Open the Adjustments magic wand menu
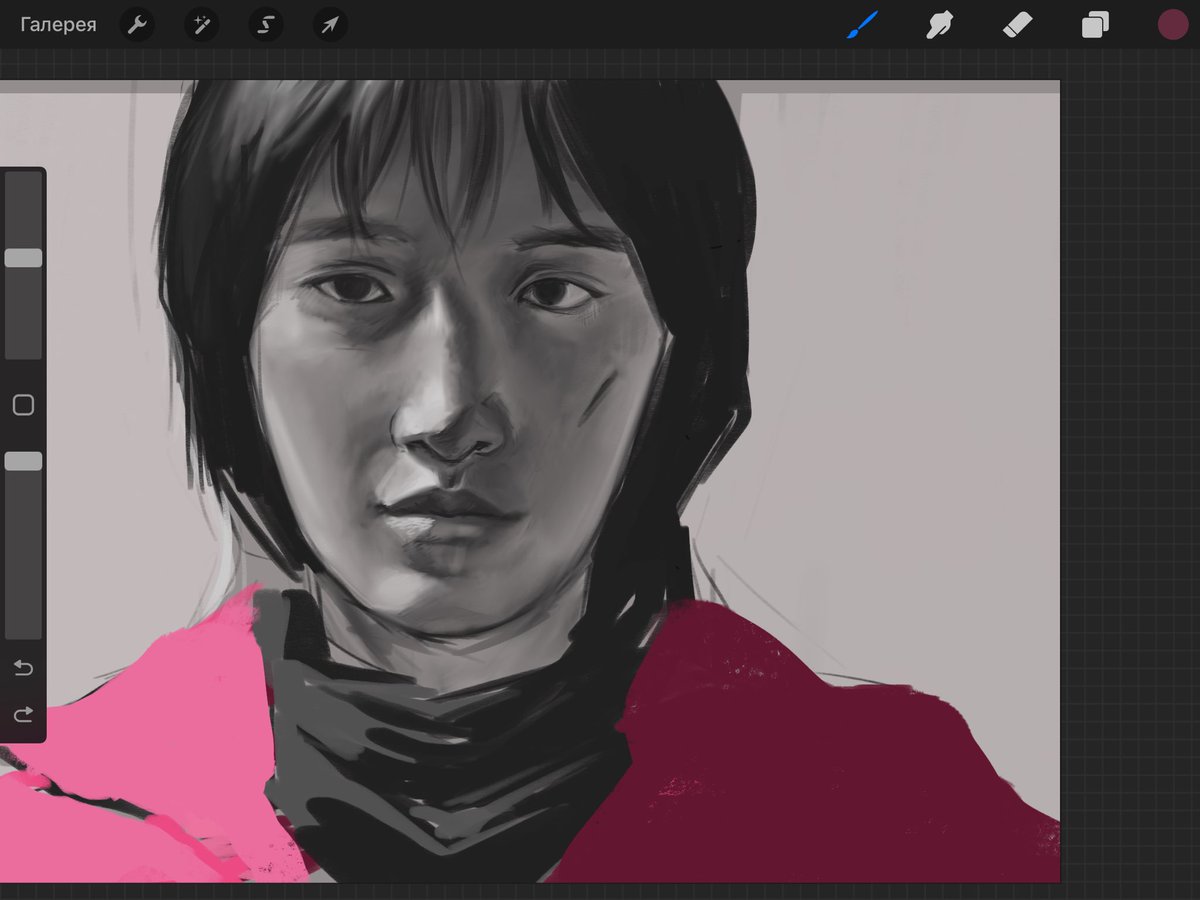1200x900 pixels. (x=201, y=25)
